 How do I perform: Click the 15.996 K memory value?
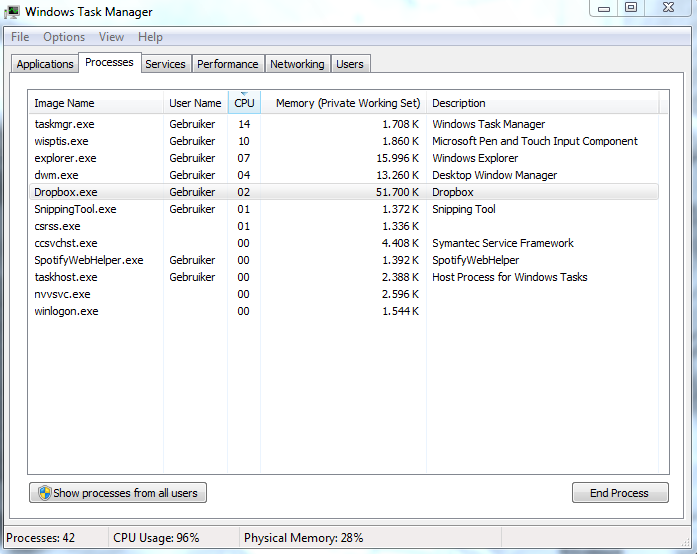[x=397, y=158]
